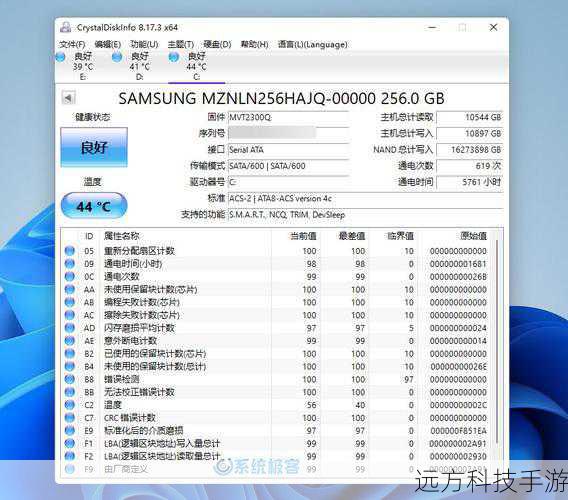Screen dimensions: 568x500
Task: Click the 临界值 column header
Action: pos(400,236)
